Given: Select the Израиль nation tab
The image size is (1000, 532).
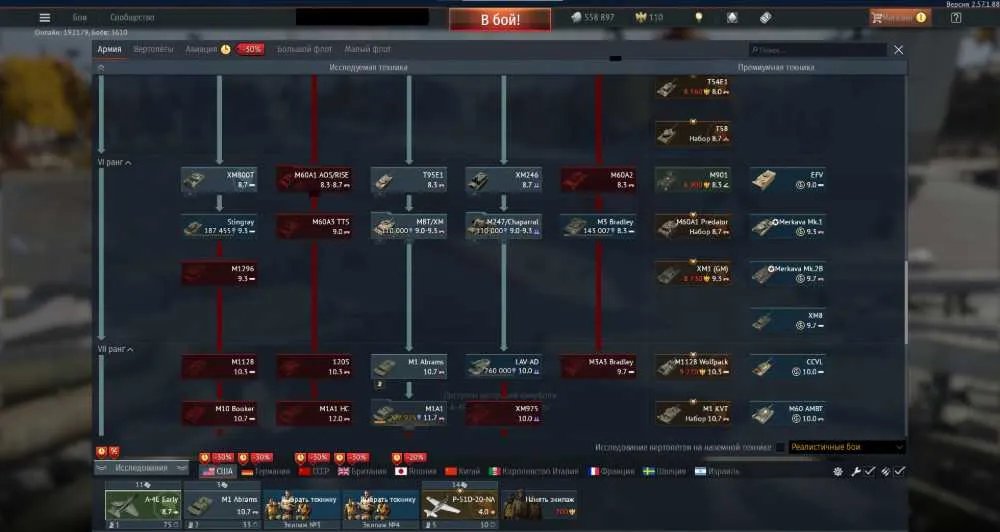Looking at the screenshot, I should pos(717,471).
